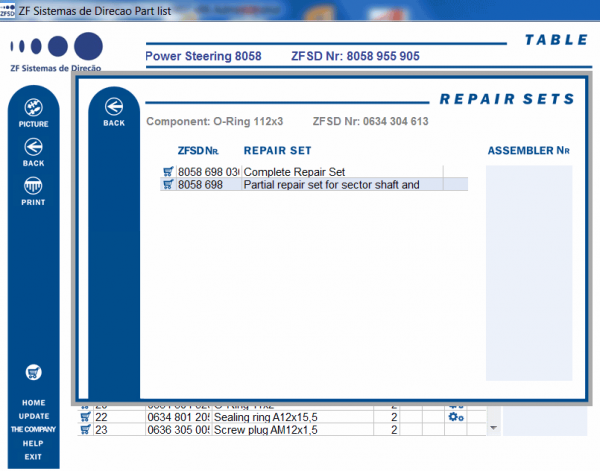Open HELP from the sidebar

[33, 443]
